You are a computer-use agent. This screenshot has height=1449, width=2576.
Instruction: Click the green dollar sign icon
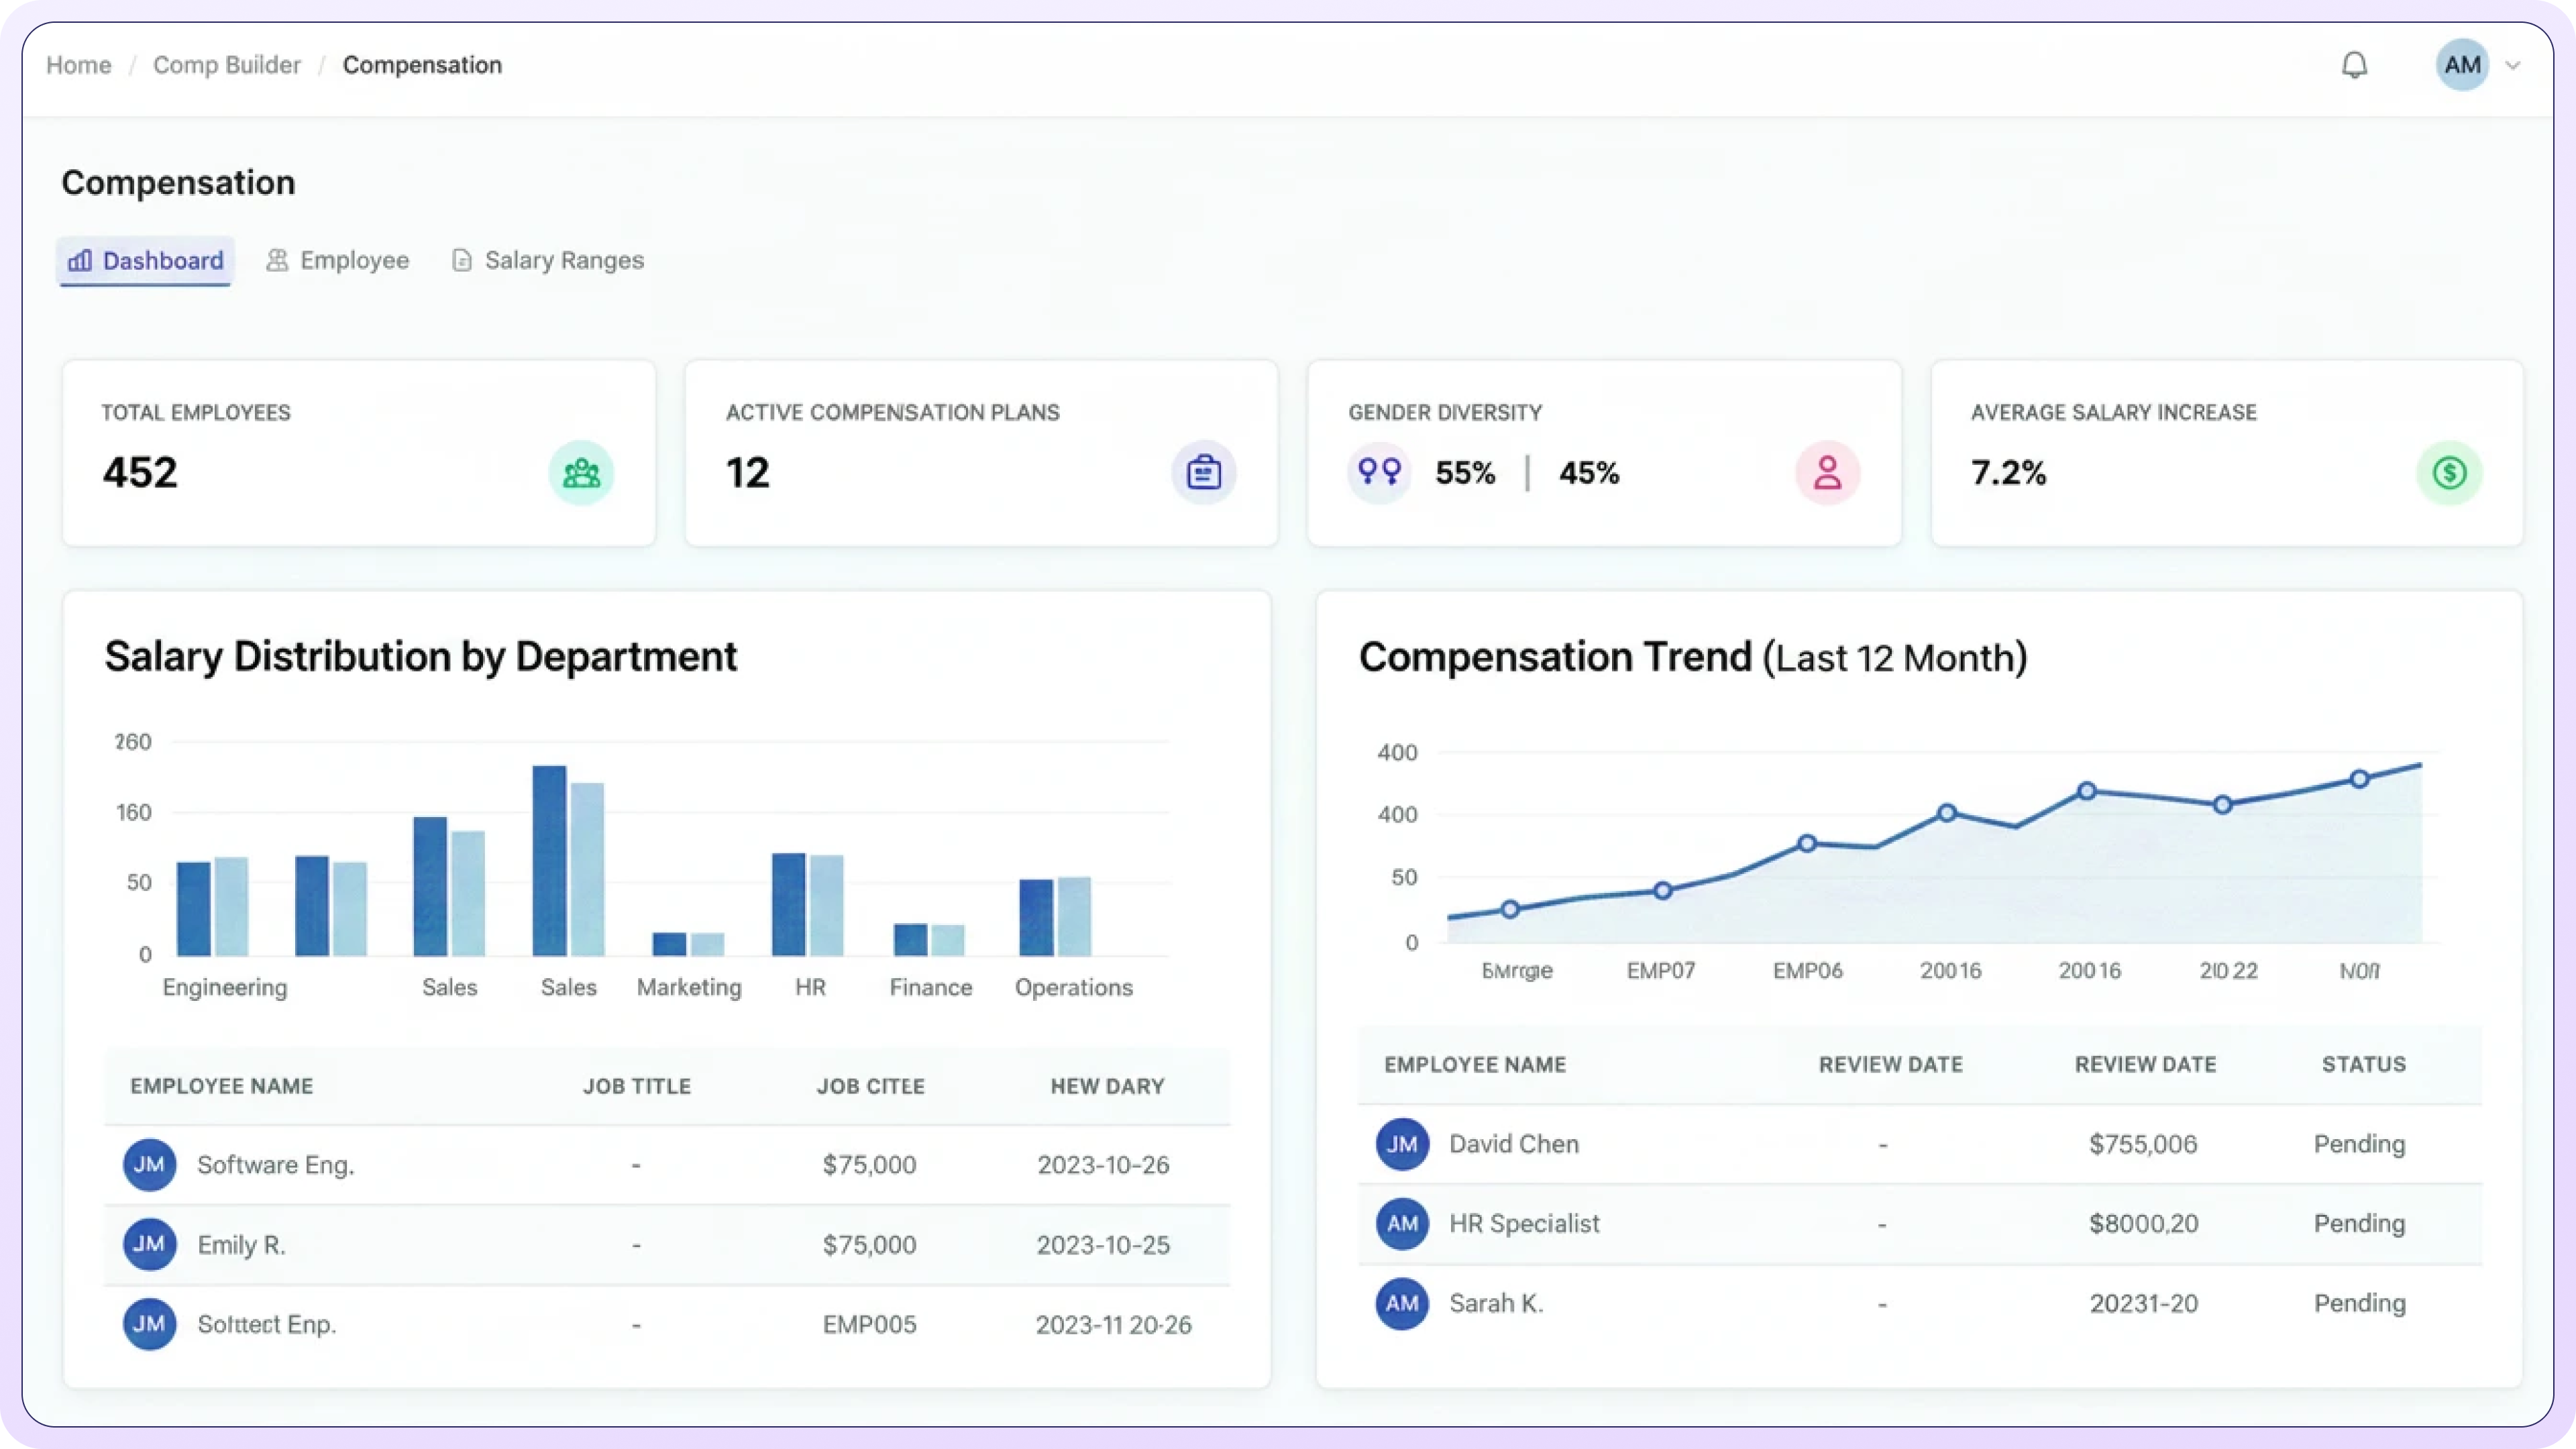pos(2449,473)
